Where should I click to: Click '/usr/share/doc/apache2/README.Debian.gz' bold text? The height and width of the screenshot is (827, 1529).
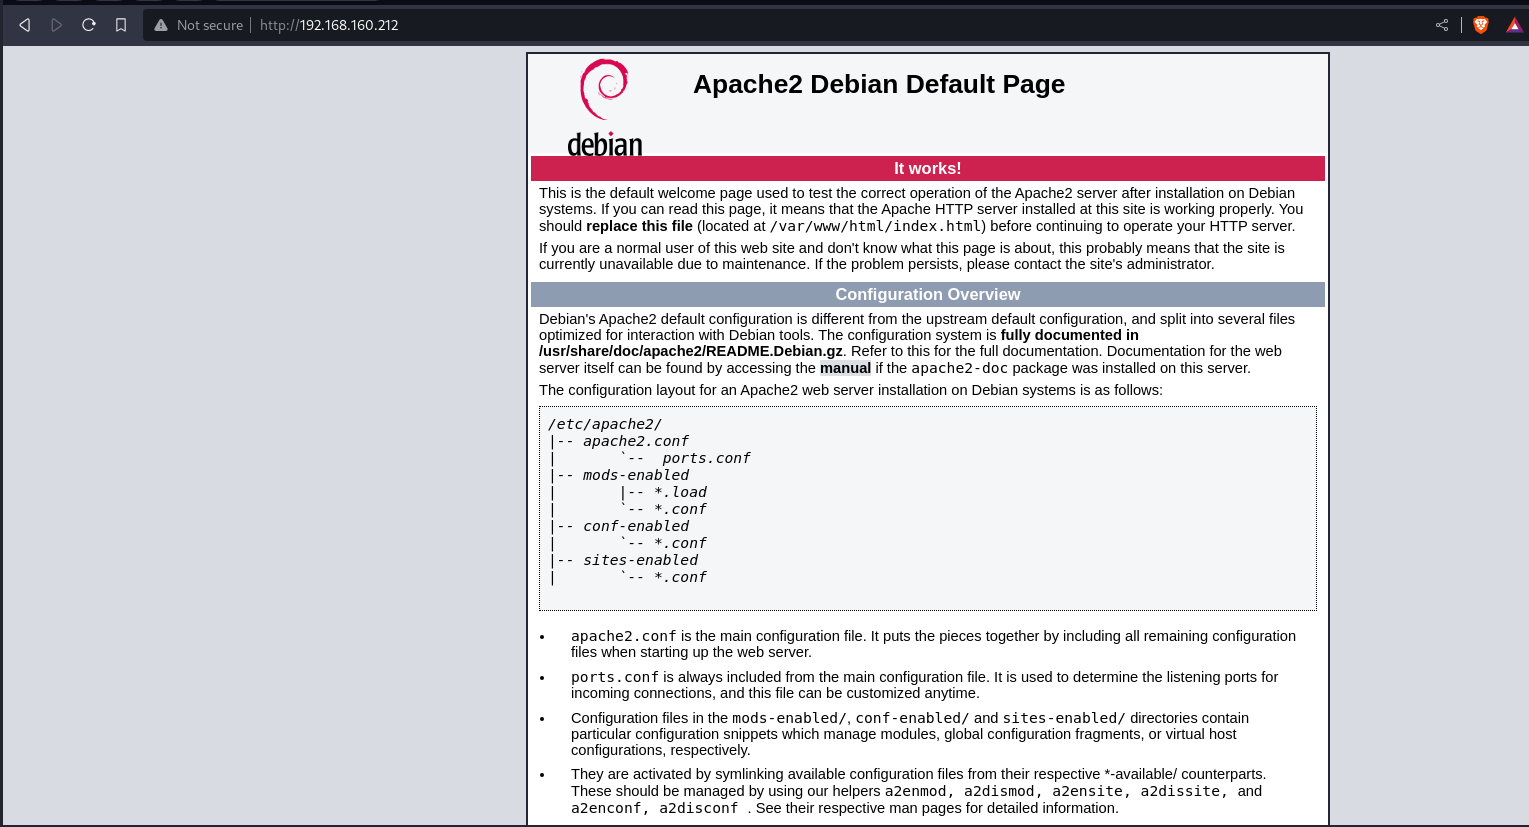(x=691, y=351)
